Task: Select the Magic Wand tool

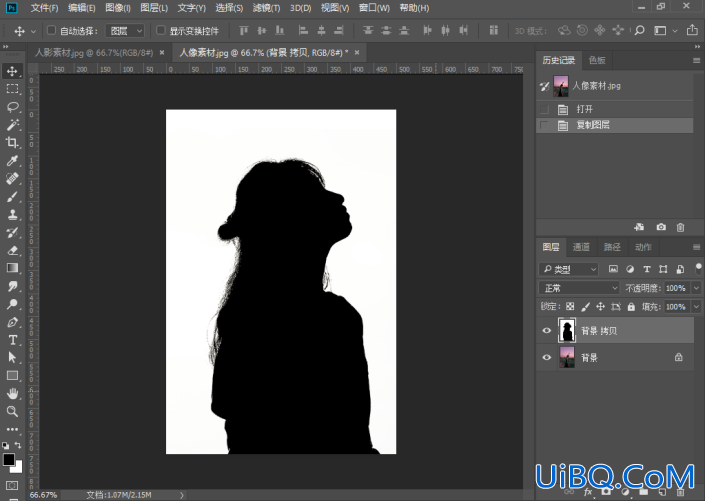Action: (12, 125)
